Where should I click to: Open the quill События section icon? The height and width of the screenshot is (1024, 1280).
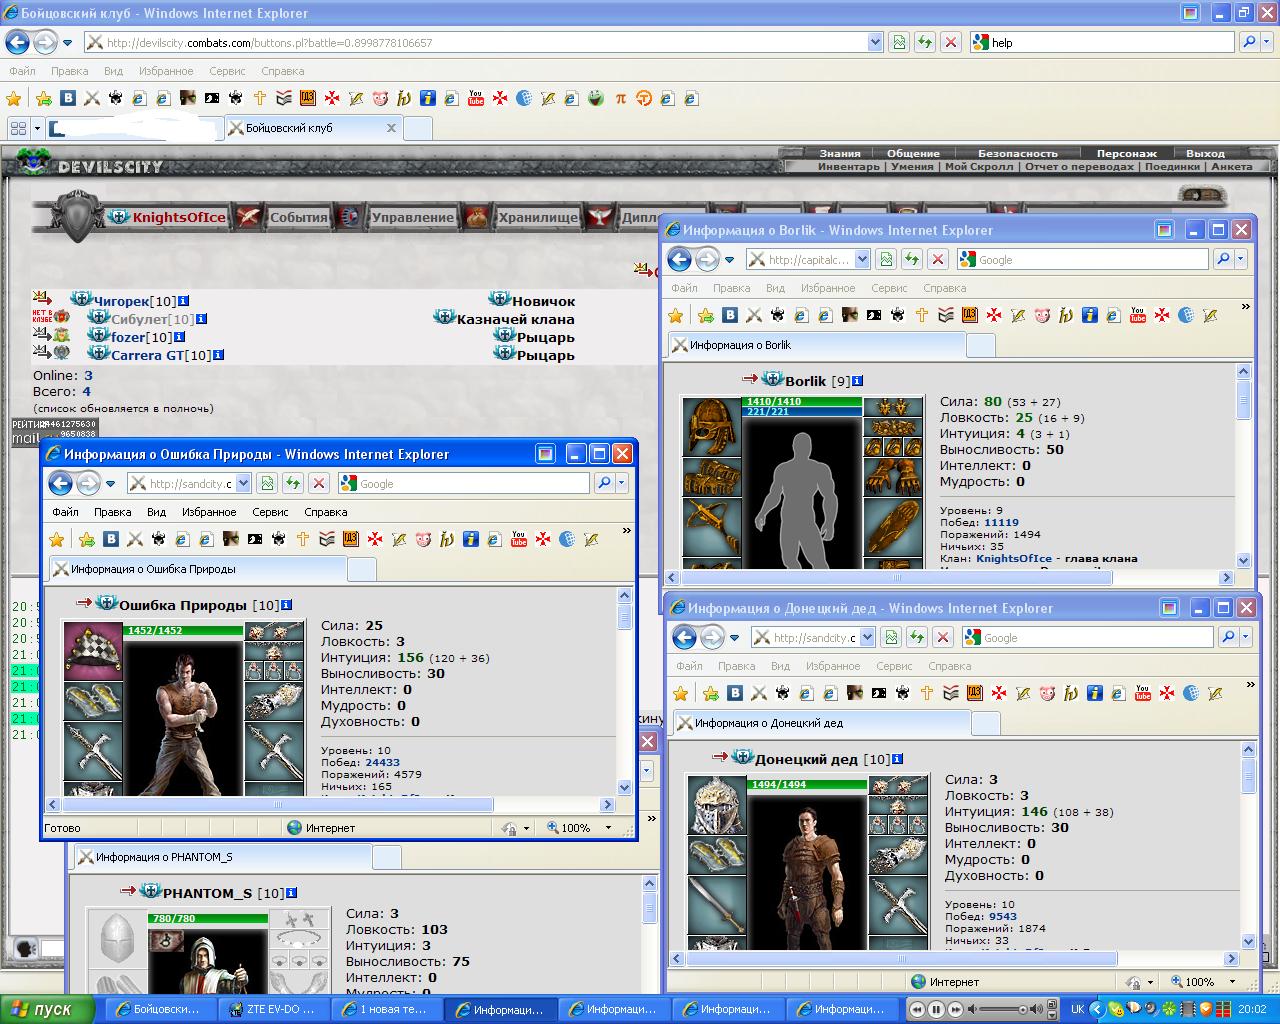coord(249,216)
